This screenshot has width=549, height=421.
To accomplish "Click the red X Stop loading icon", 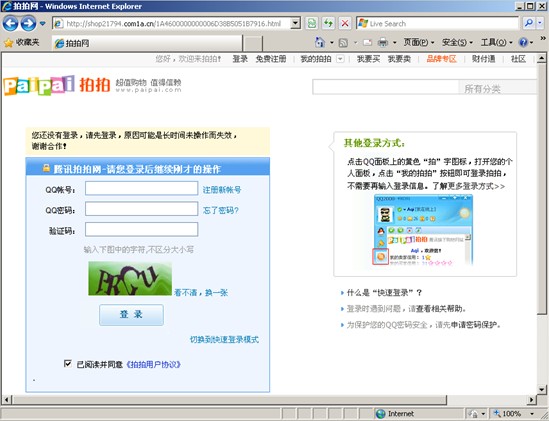I will (345, 23).
